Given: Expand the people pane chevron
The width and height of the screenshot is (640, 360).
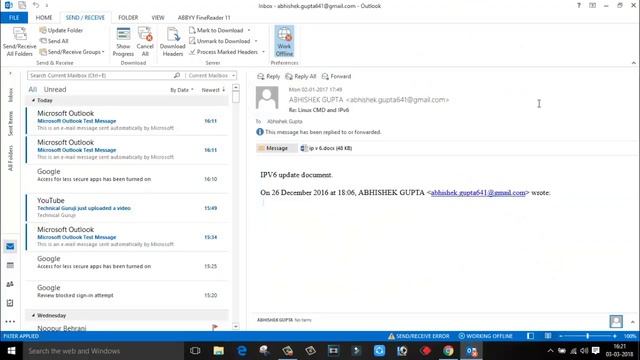Looking at the screenshot, I should pos(633,322).
